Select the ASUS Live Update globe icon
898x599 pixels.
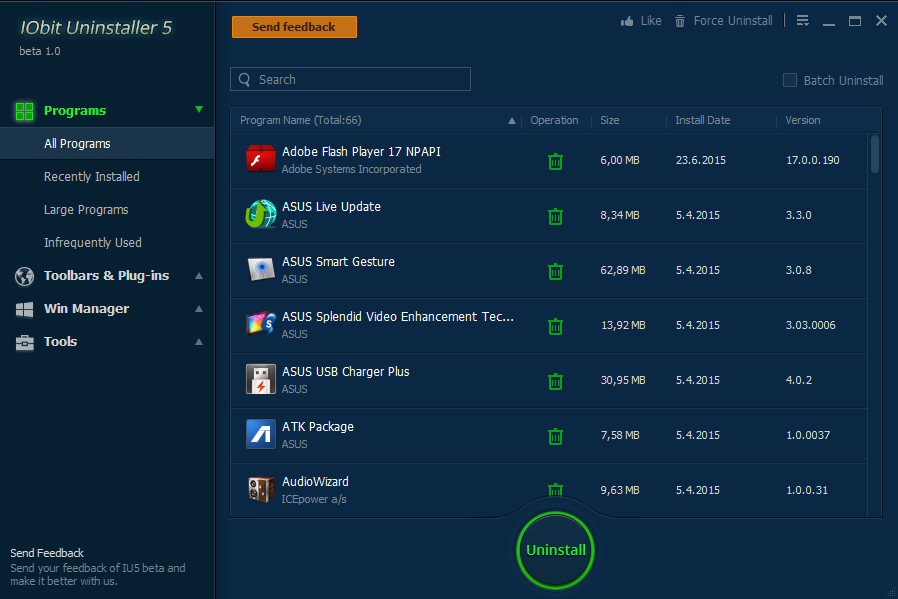click(x=261, y=214)
